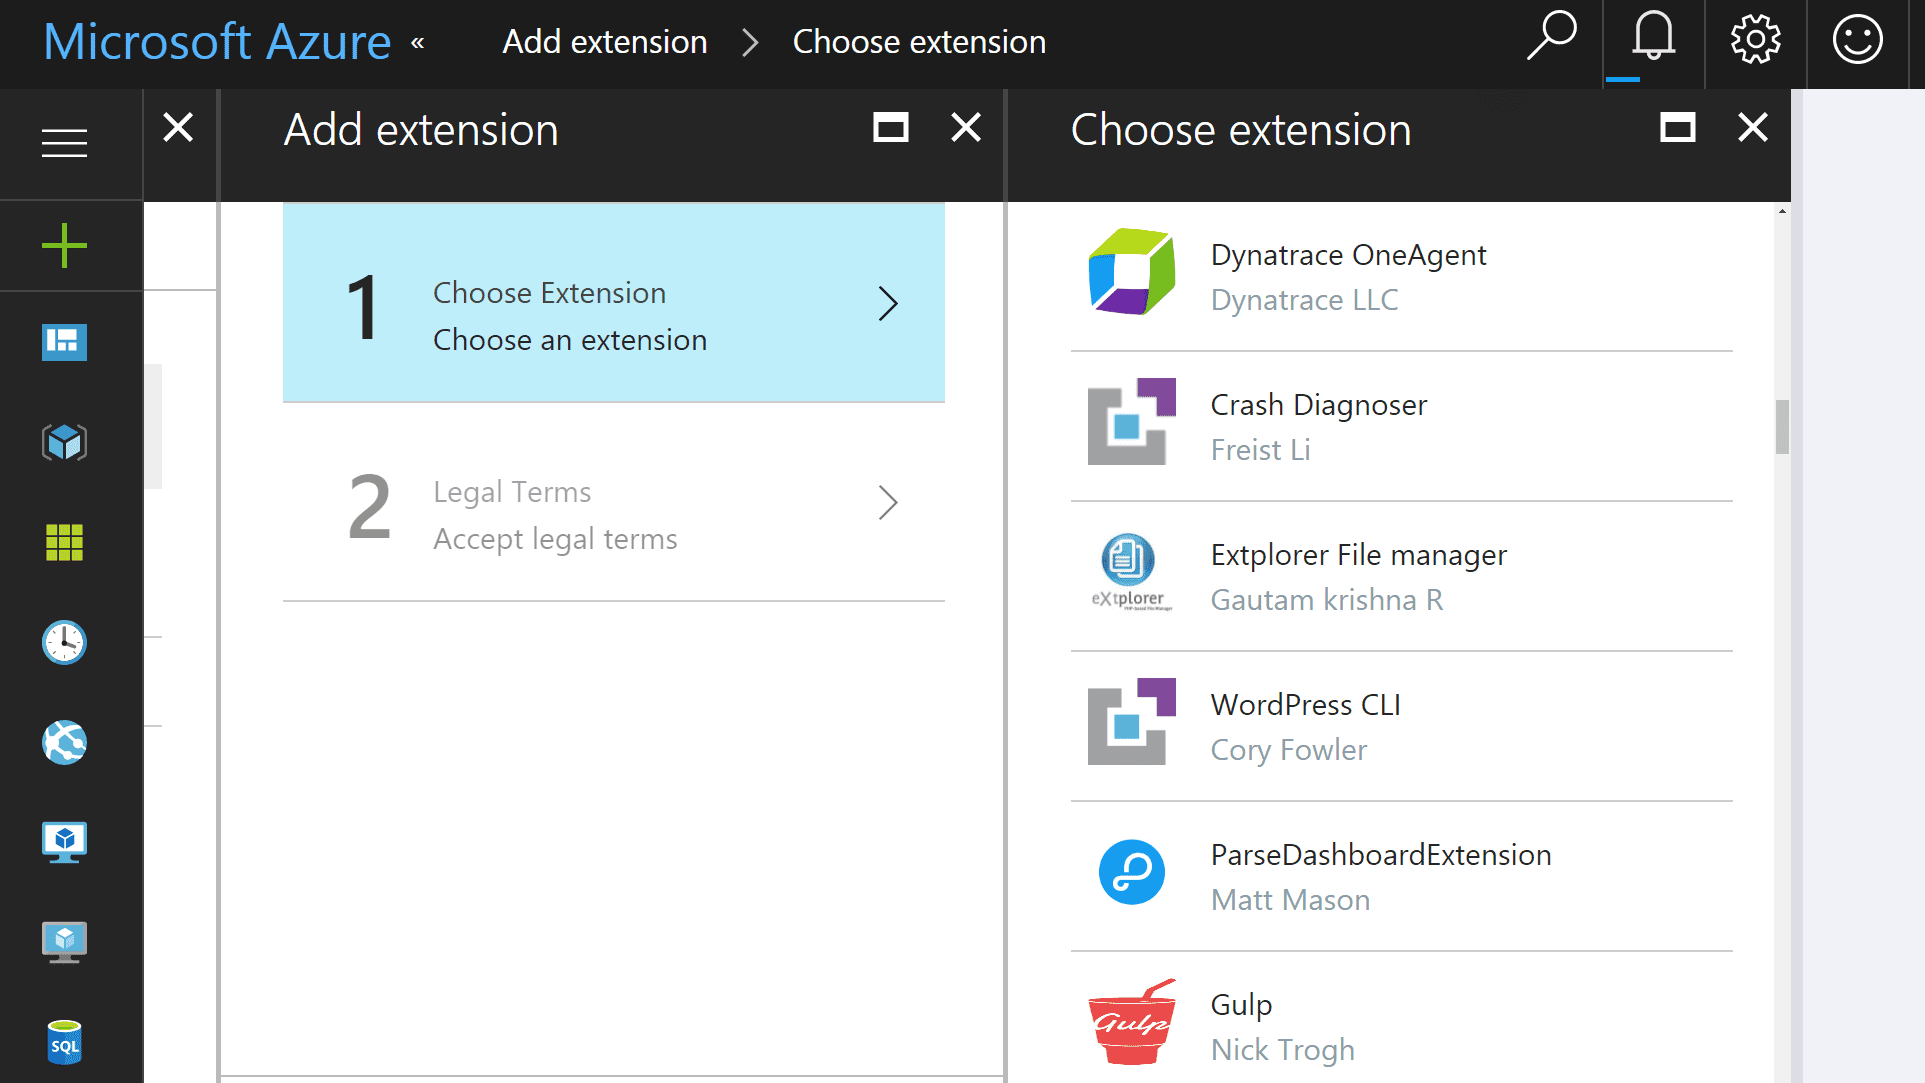Choose Dynatrace OneAgent extension

point(1401,276)
